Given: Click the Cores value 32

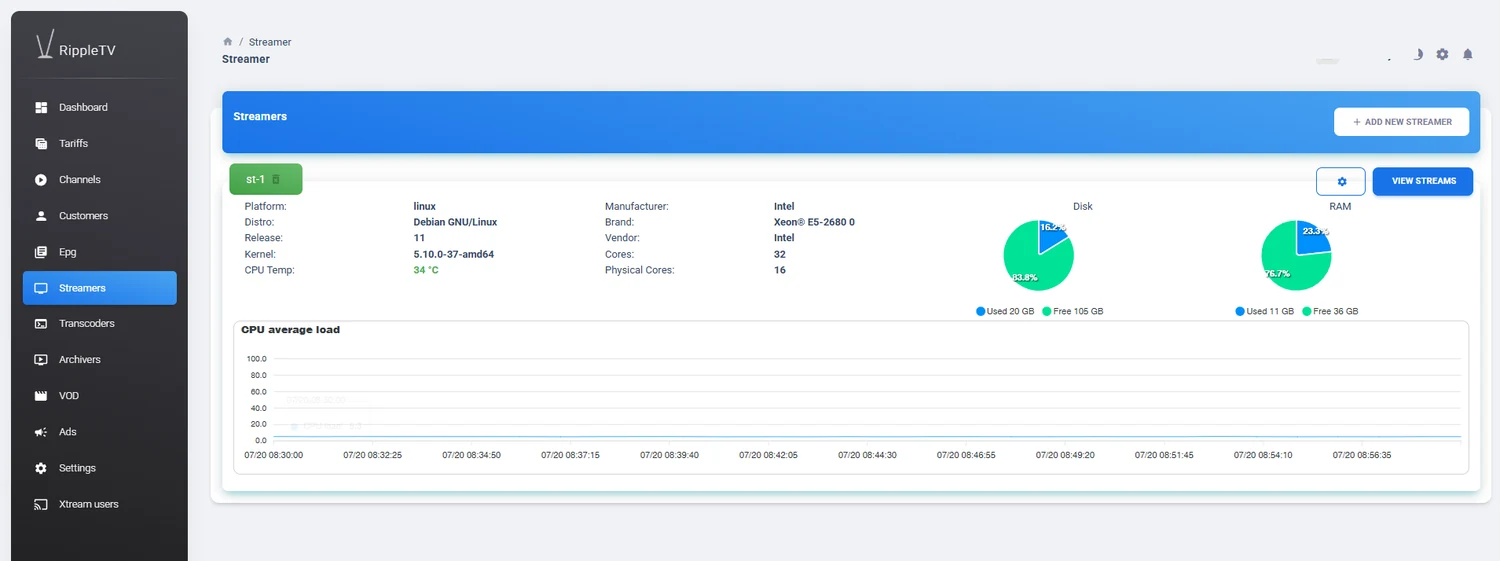Looking at the screenshot, I should (779, 254).
